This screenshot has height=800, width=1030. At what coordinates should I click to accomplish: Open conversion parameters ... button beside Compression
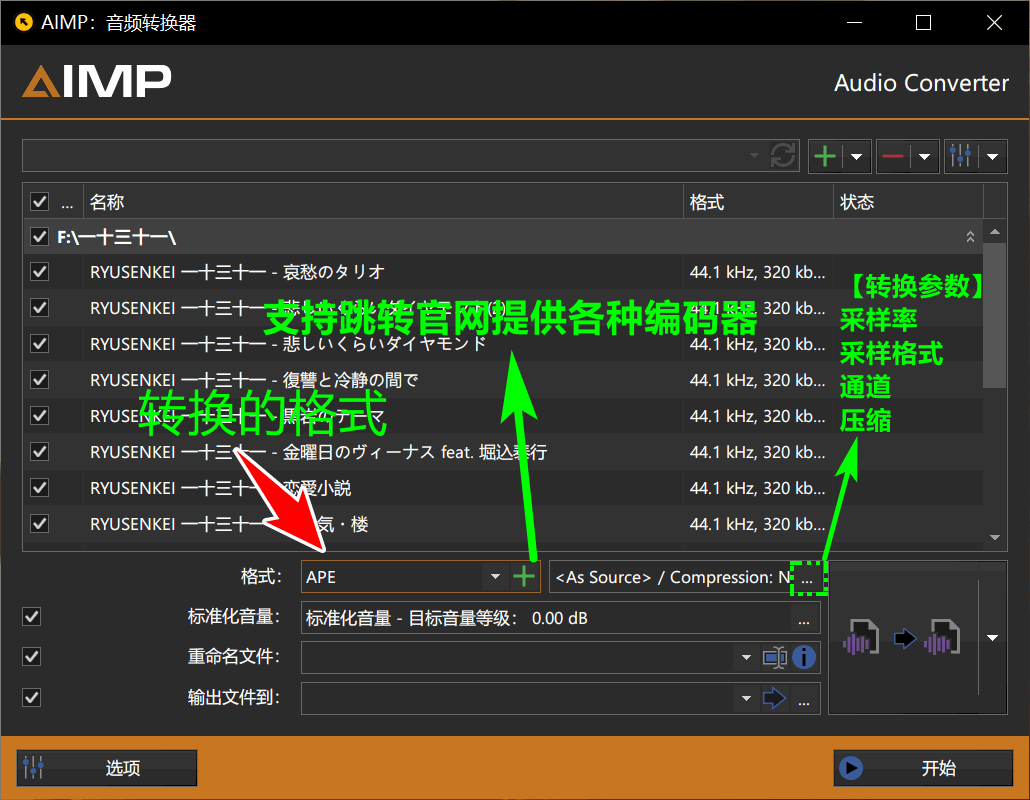click(x=807, y=578)
